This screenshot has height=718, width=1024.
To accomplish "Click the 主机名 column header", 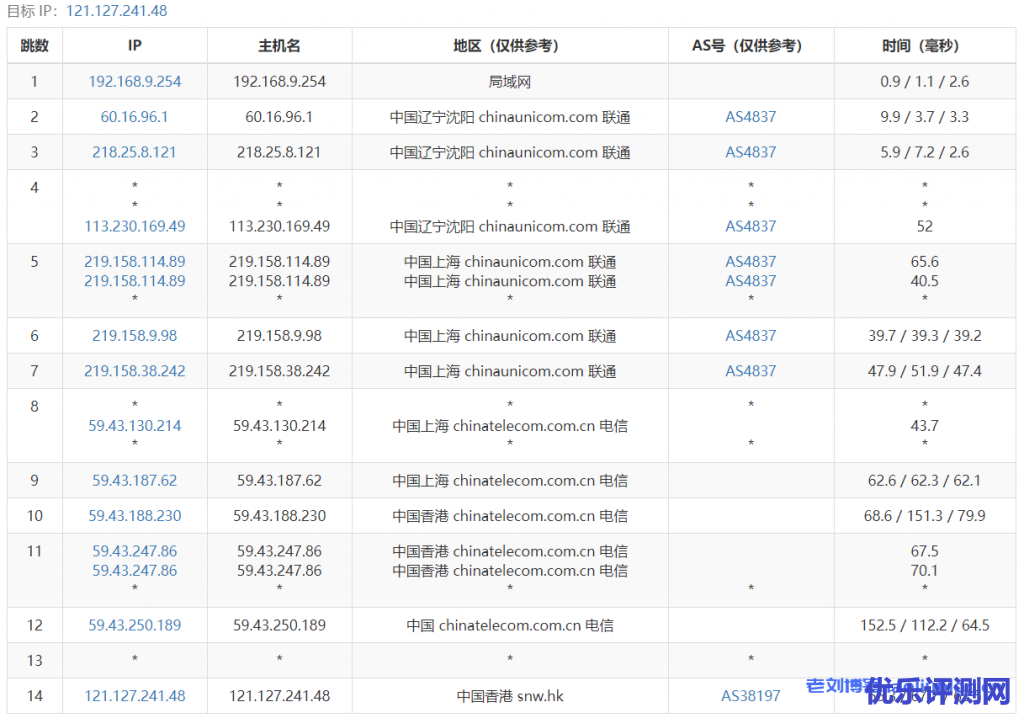I will (279, 46).
